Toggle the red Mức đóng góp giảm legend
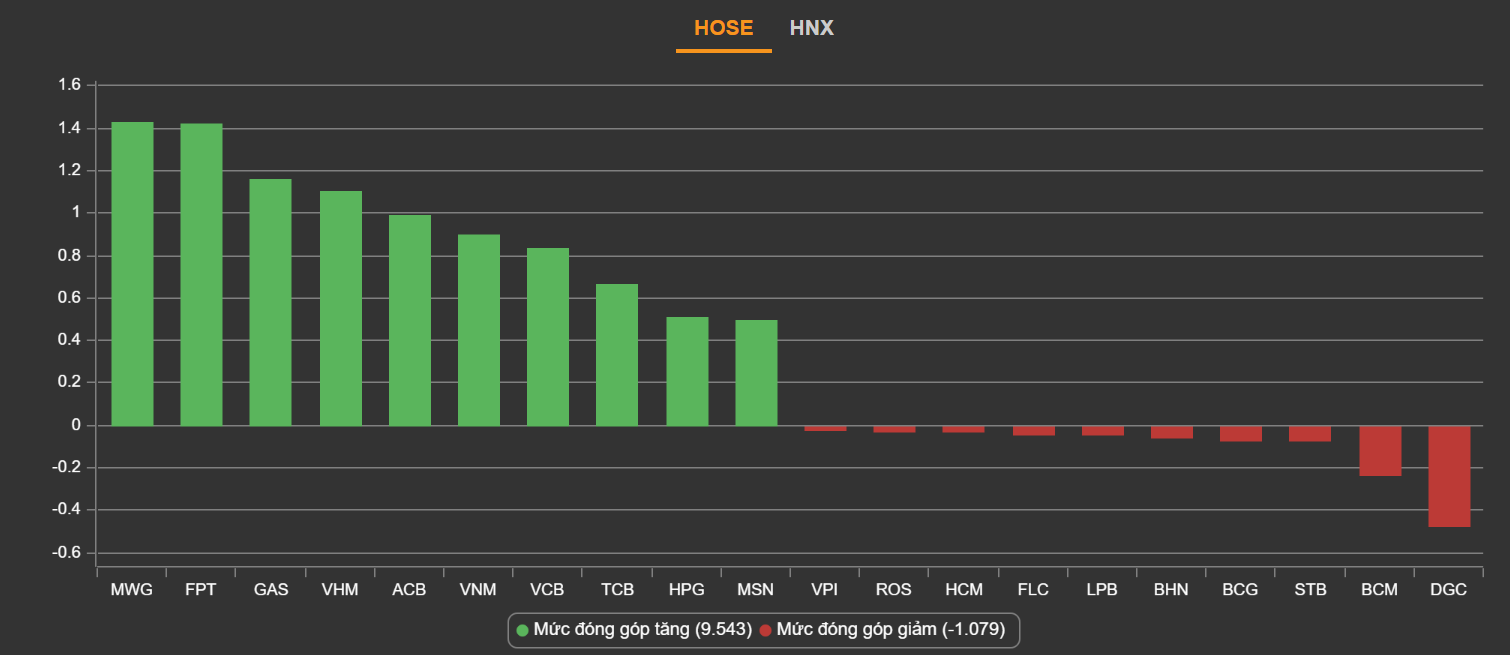This screenshot has width=1510, height=655. pos(890,630)
